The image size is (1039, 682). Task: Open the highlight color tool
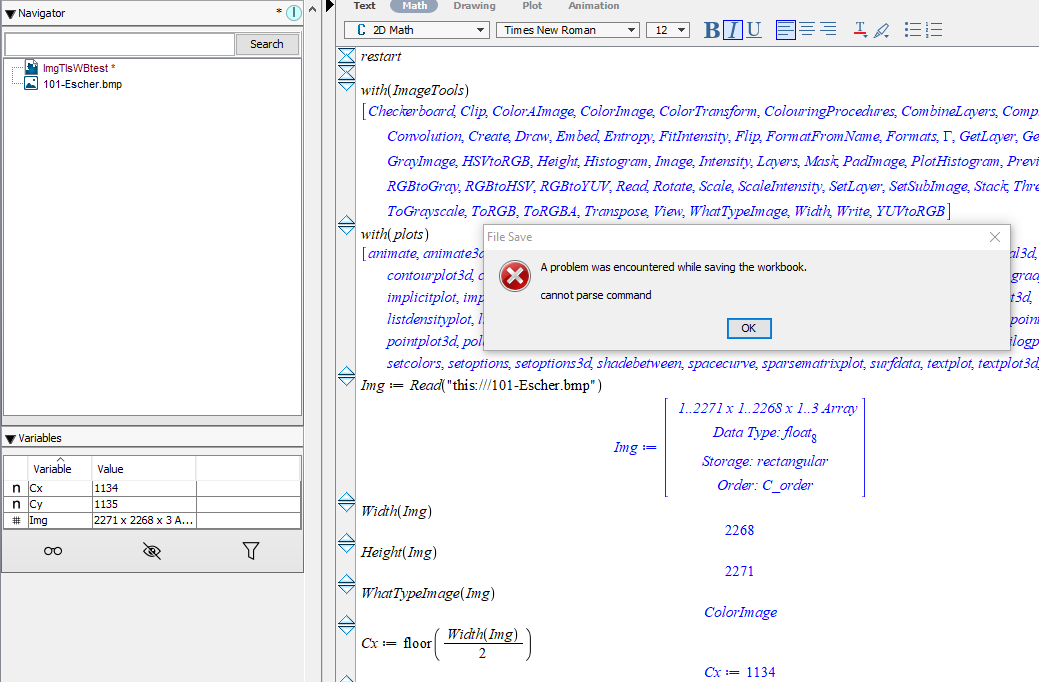click(881, 30)
